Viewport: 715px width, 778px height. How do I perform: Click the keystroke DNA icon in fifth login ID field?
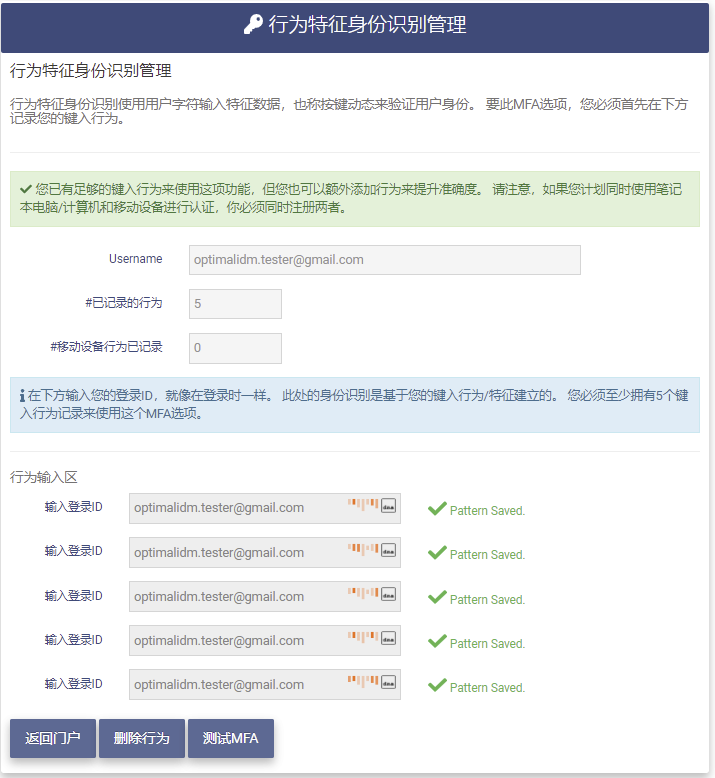click(x=389, y=683)
